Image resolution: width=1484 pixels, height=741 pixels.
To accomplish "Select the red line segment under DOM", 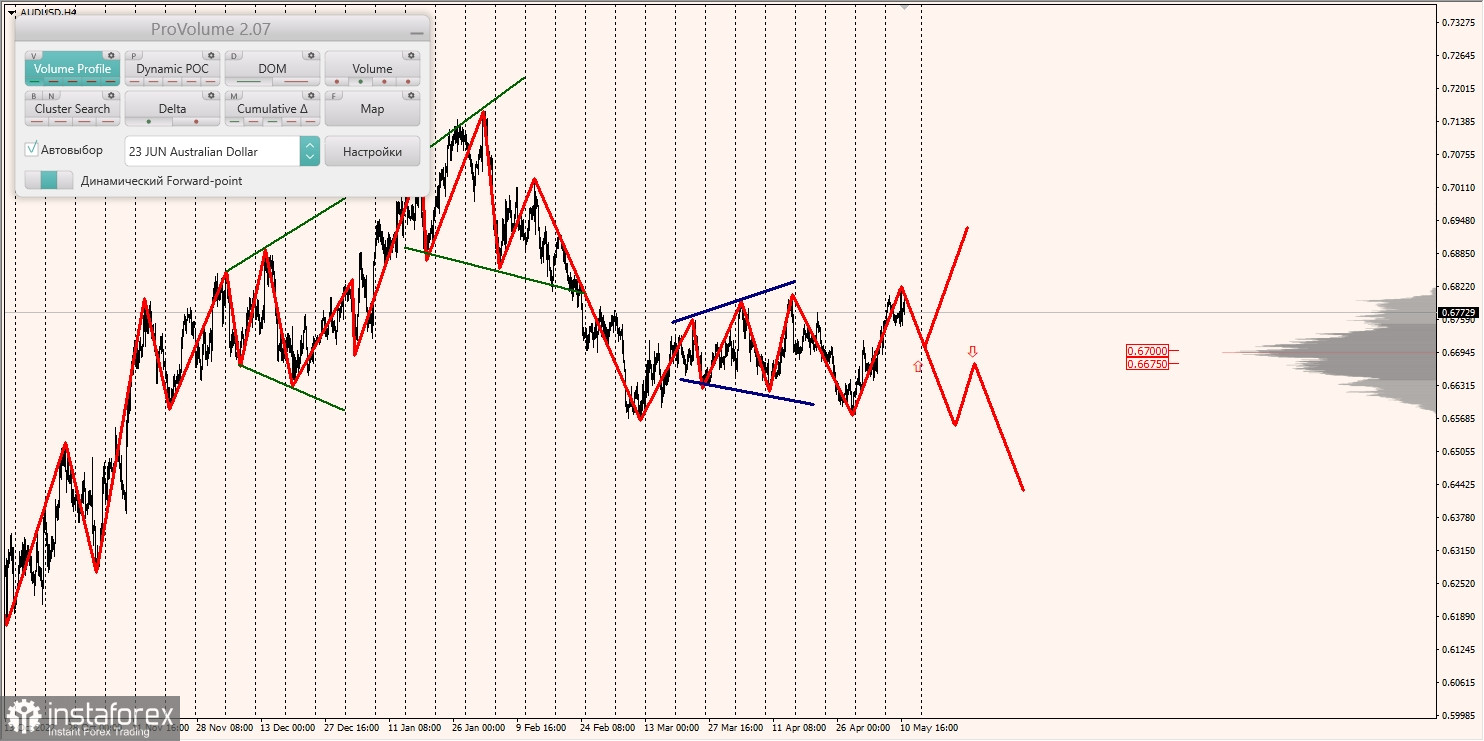I will [296, 81].
